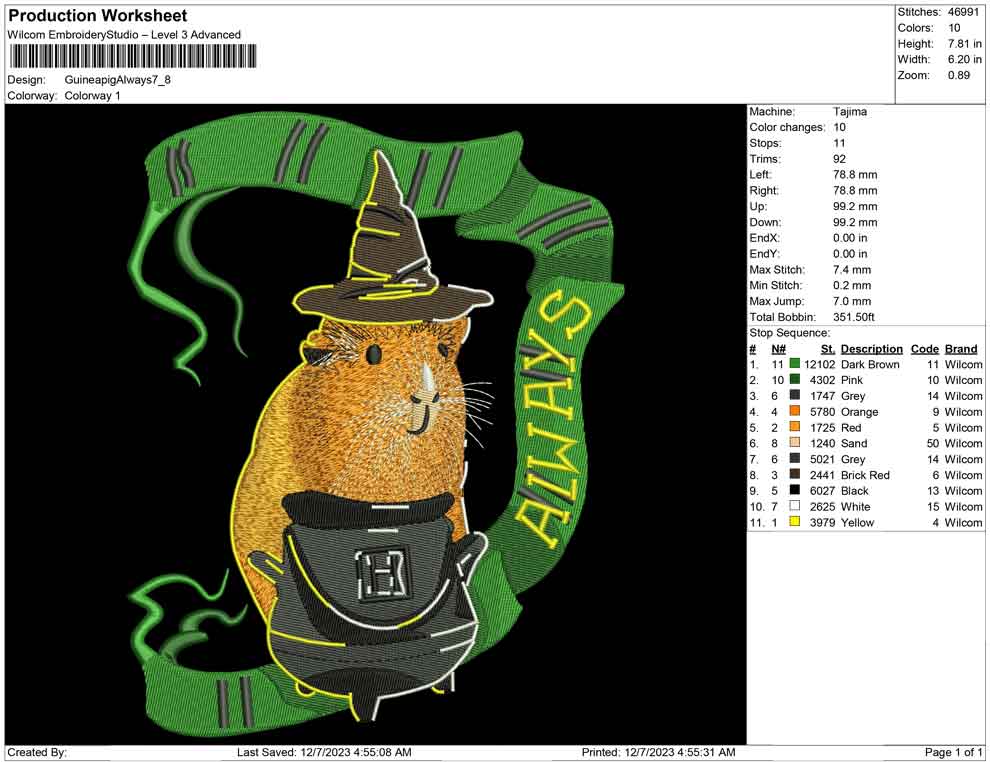990x762 pixels.
Task: Click the Stops value 11
Action: [x=839, y=143]
